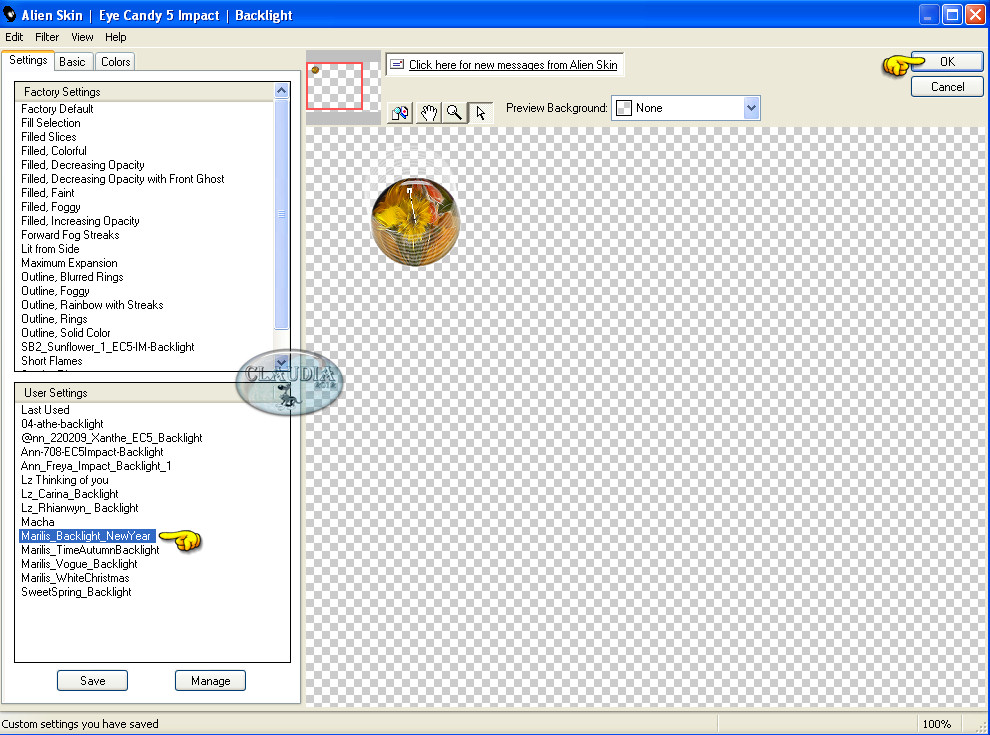The width and height of the screenshot is (990, 735).
Task: Select the Filled Slices preset
Action: 49,136
